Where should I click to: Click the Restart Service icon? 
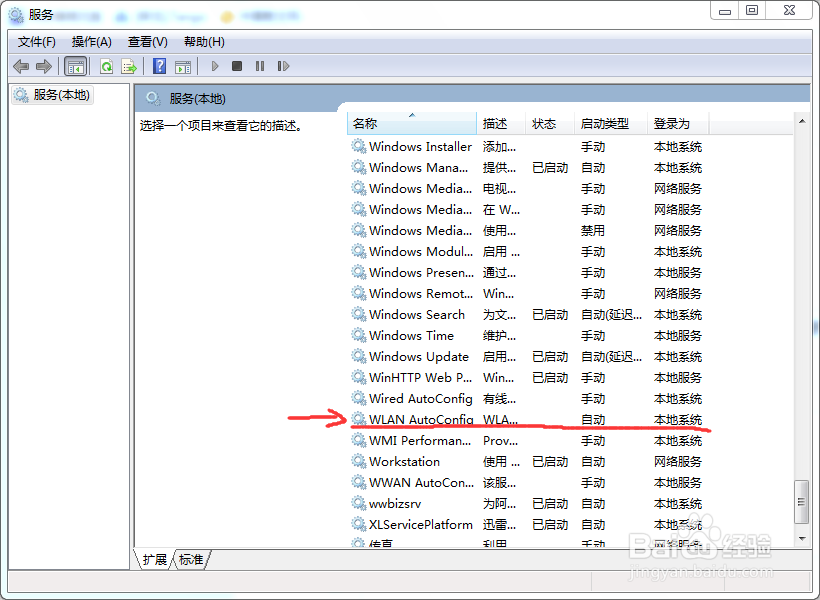pyautogui.click(x=283, y=66)
